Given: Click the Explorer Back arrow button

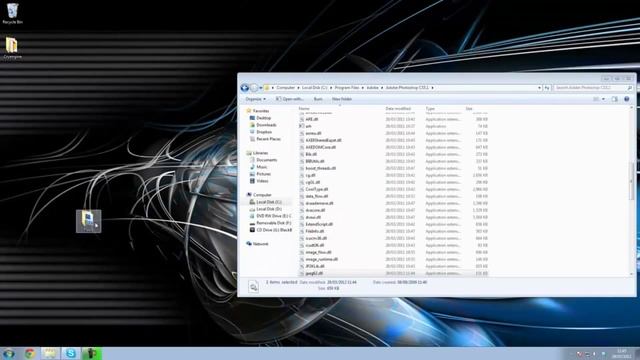Looking at the screenshot, I should 244,88.
